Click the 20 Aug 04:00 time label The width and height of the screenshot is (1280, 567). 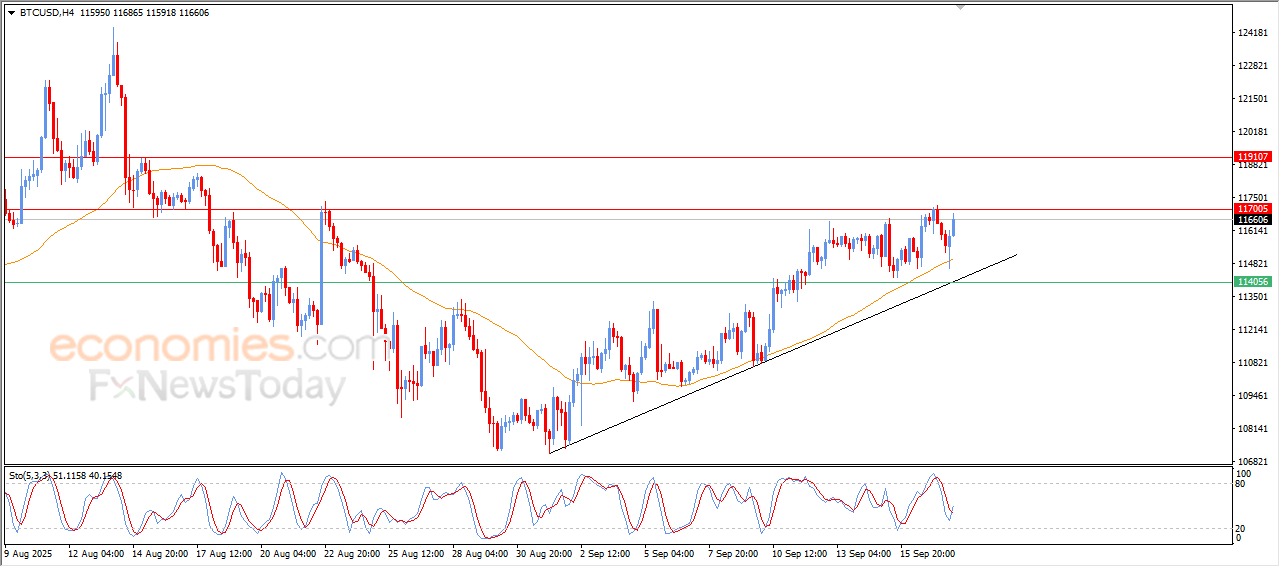288,552
